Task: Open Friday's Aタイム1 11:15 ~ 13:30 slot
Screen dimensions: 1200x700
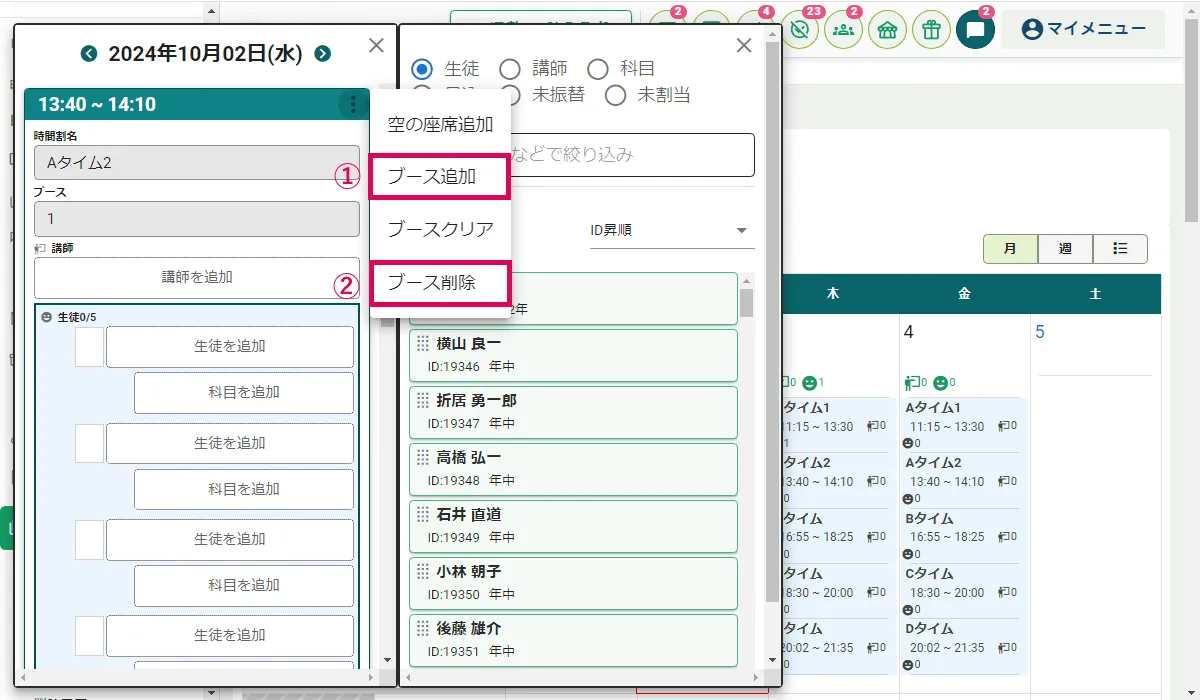Action: pos(964,424)
